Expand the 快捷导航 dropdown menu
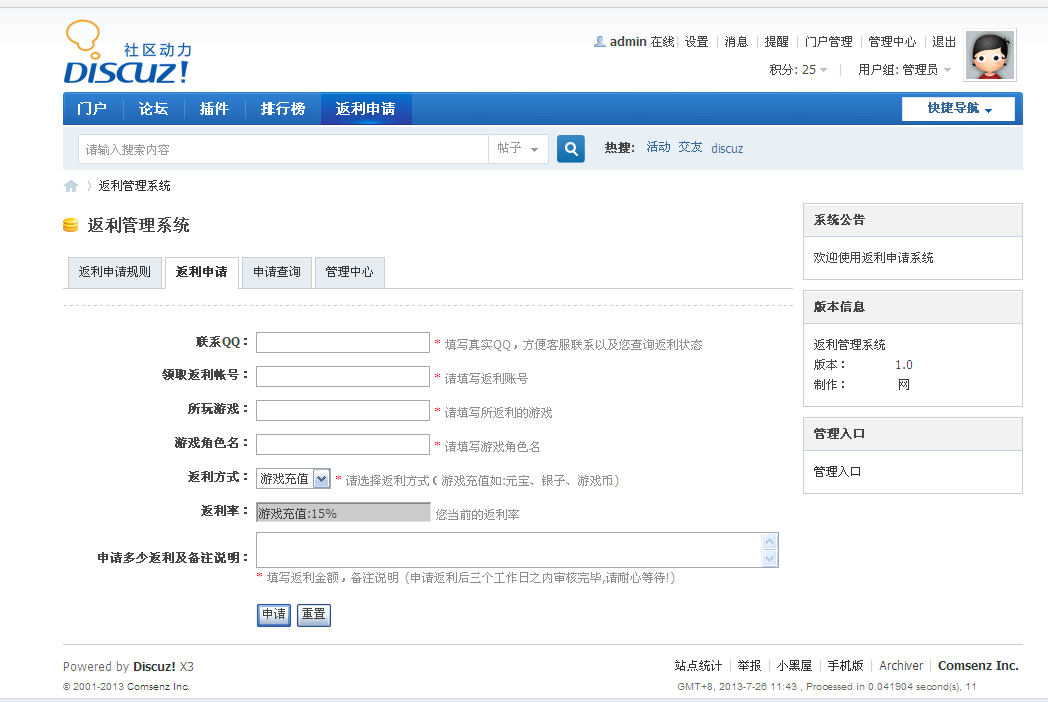 click(957, 108)
